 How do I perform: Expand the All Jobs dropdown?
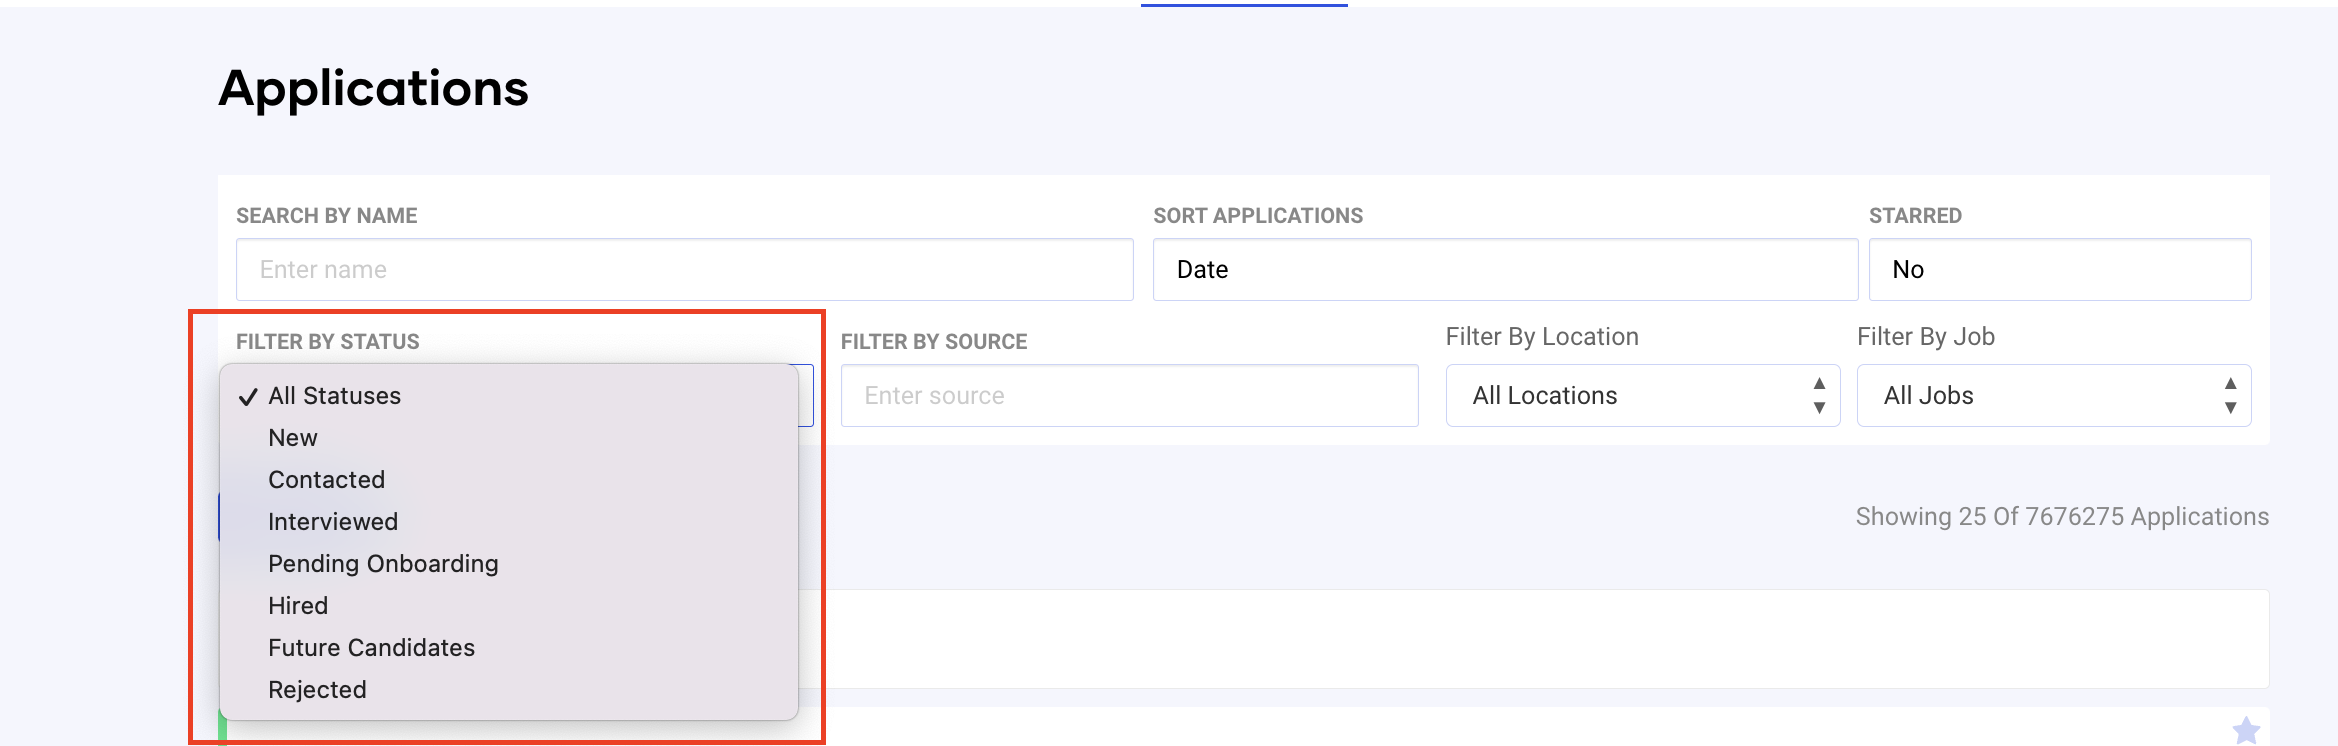2053,396
